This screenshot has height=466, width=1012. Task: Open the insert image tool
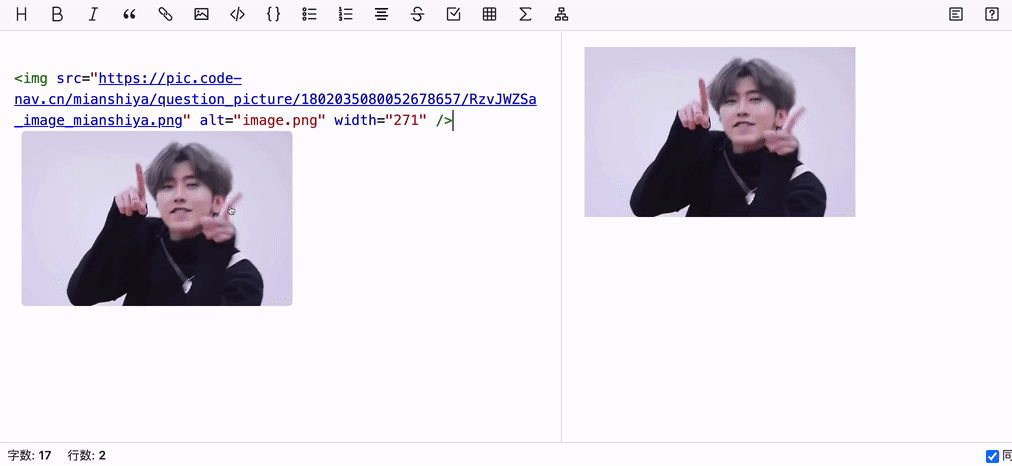pyautogui.click(x=201, y=14)
